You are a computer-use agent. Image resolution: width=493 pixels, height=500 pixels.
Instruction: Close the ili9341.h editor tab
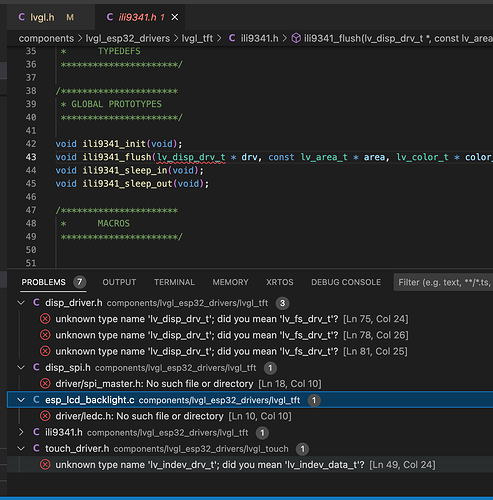point(175,17)
